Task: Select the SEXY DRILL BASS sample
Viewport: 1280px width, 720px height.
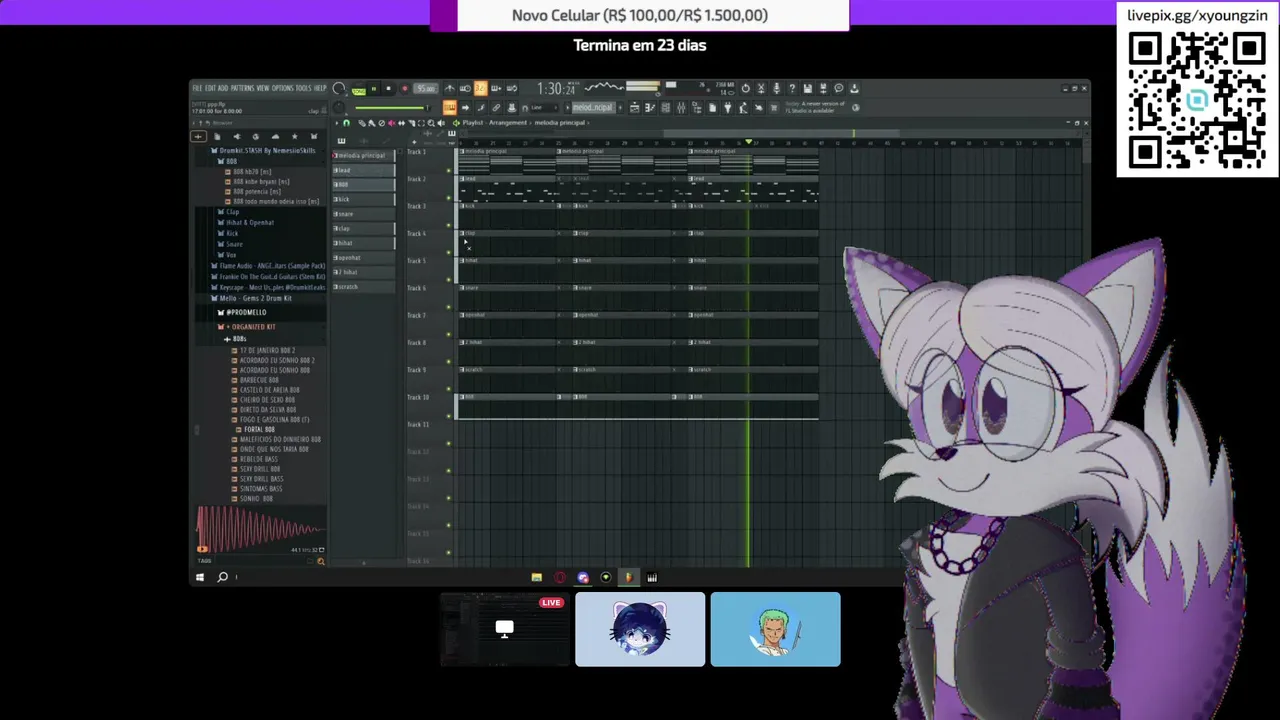Action: click(x=261, y=478)
